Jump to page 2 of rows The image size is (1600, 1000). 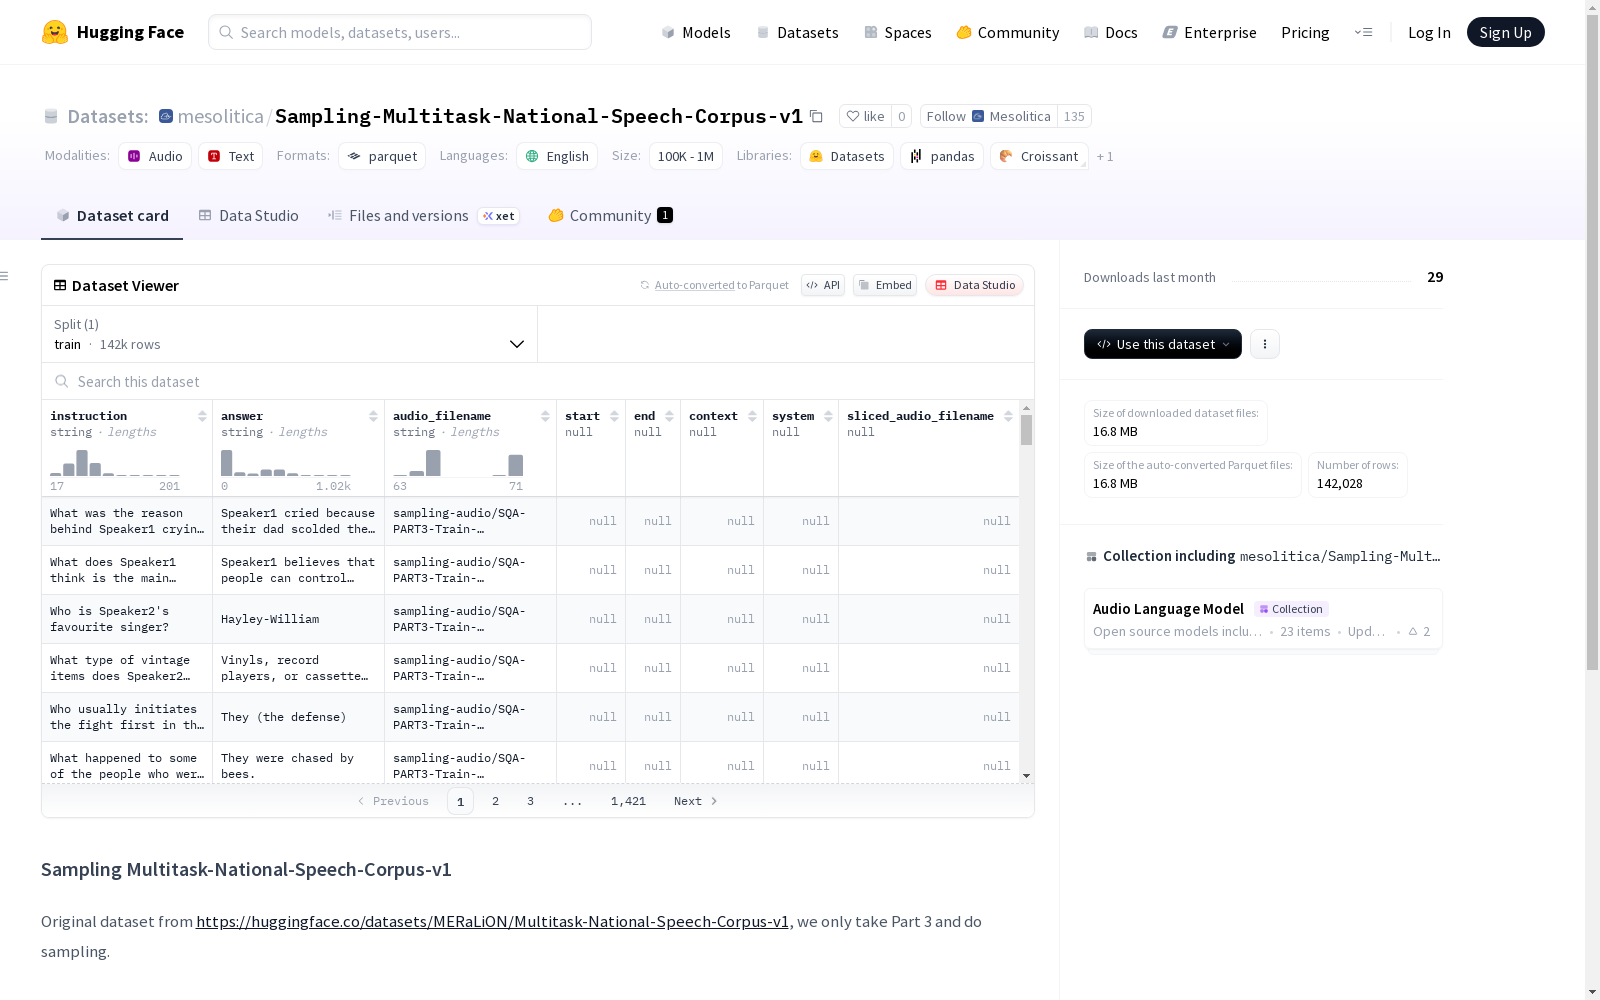(x=495, y=801)
